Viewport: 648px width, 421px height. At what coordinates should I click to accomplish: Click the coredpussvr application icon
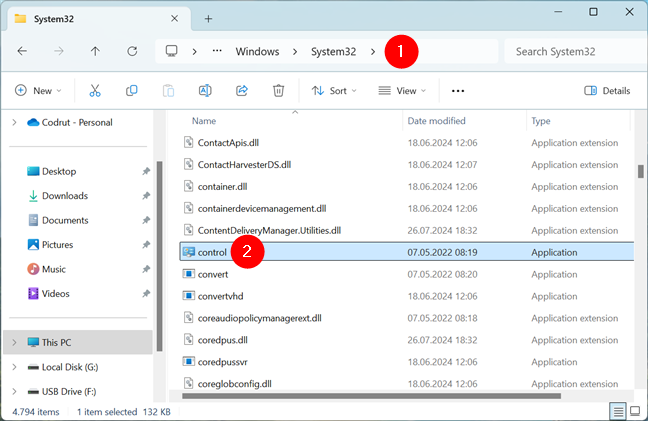[189, 362]
